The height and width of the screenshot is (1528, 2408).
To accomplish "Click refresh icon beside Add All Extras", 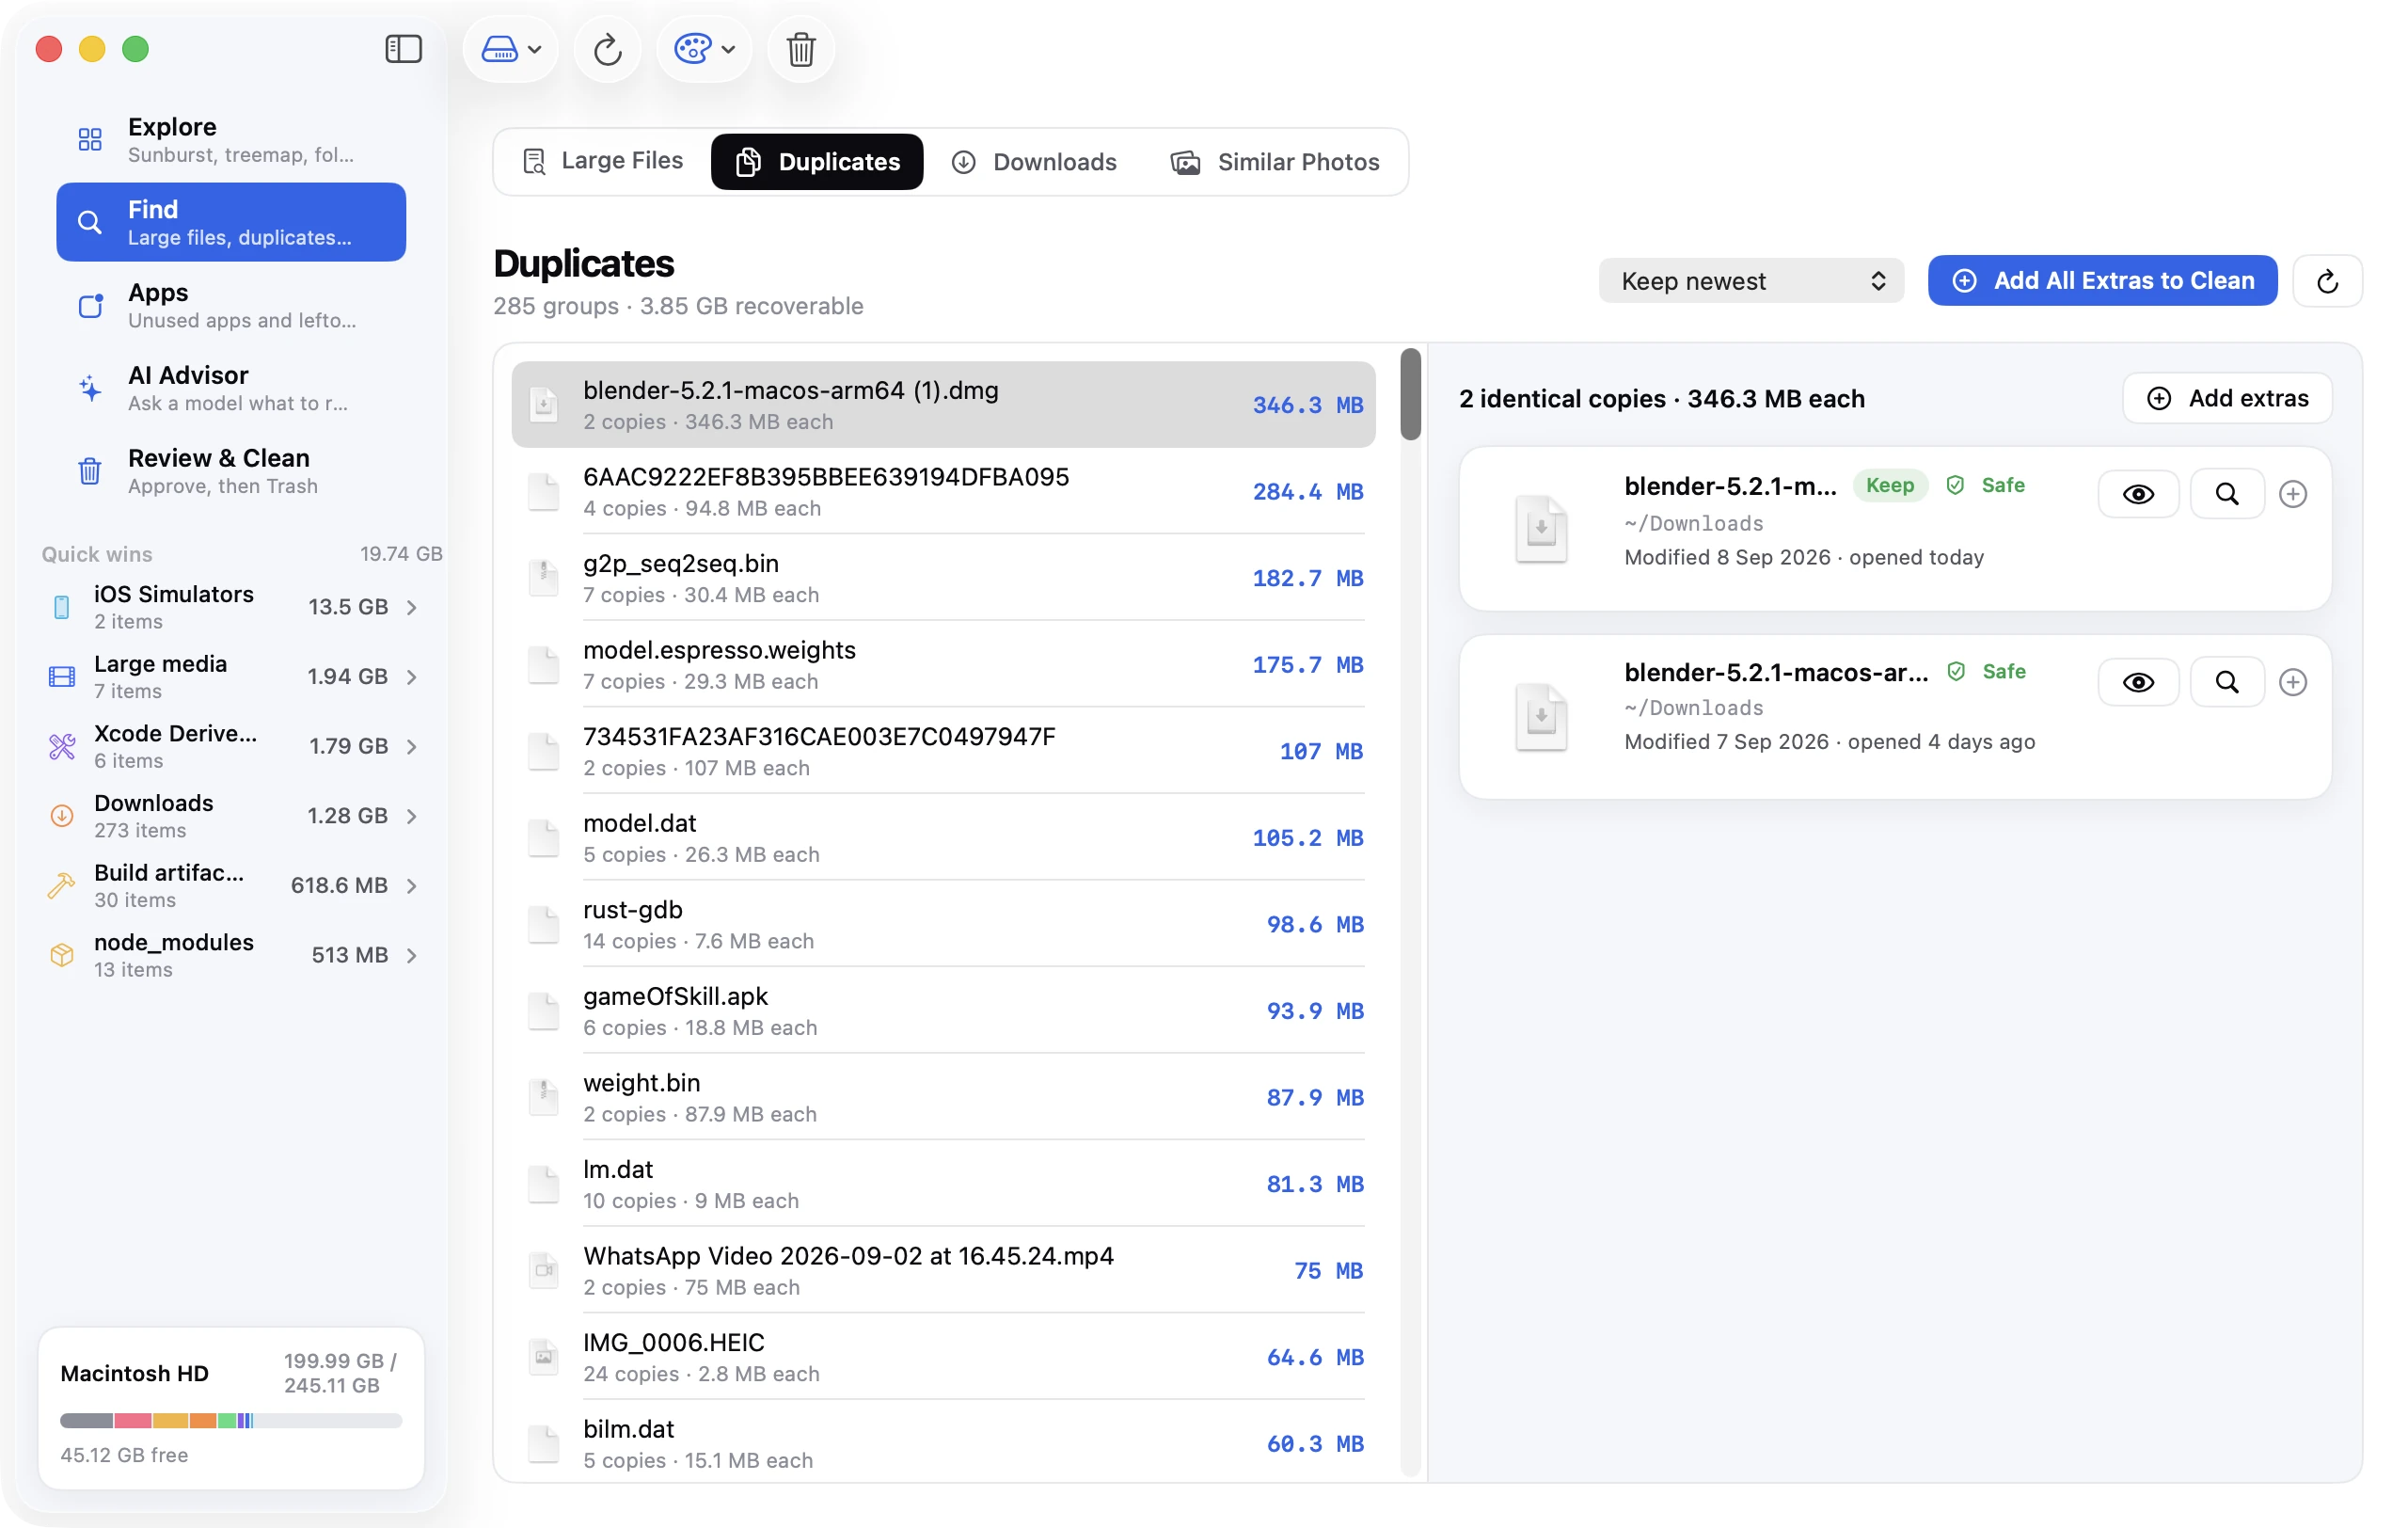I will click(2327, 281).
